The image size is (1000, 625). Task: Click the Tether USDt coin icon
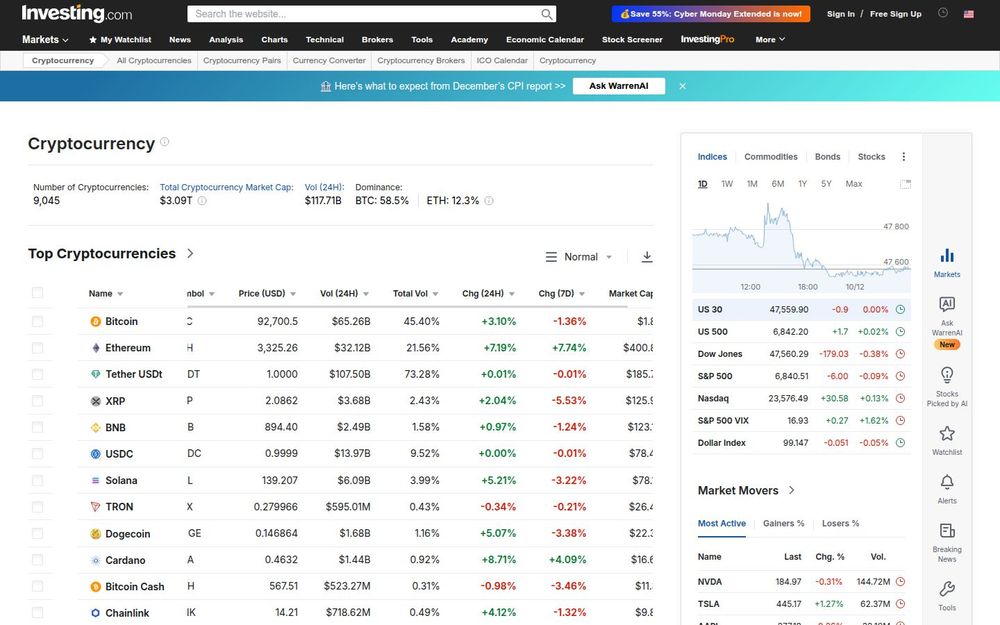point(96,374)
